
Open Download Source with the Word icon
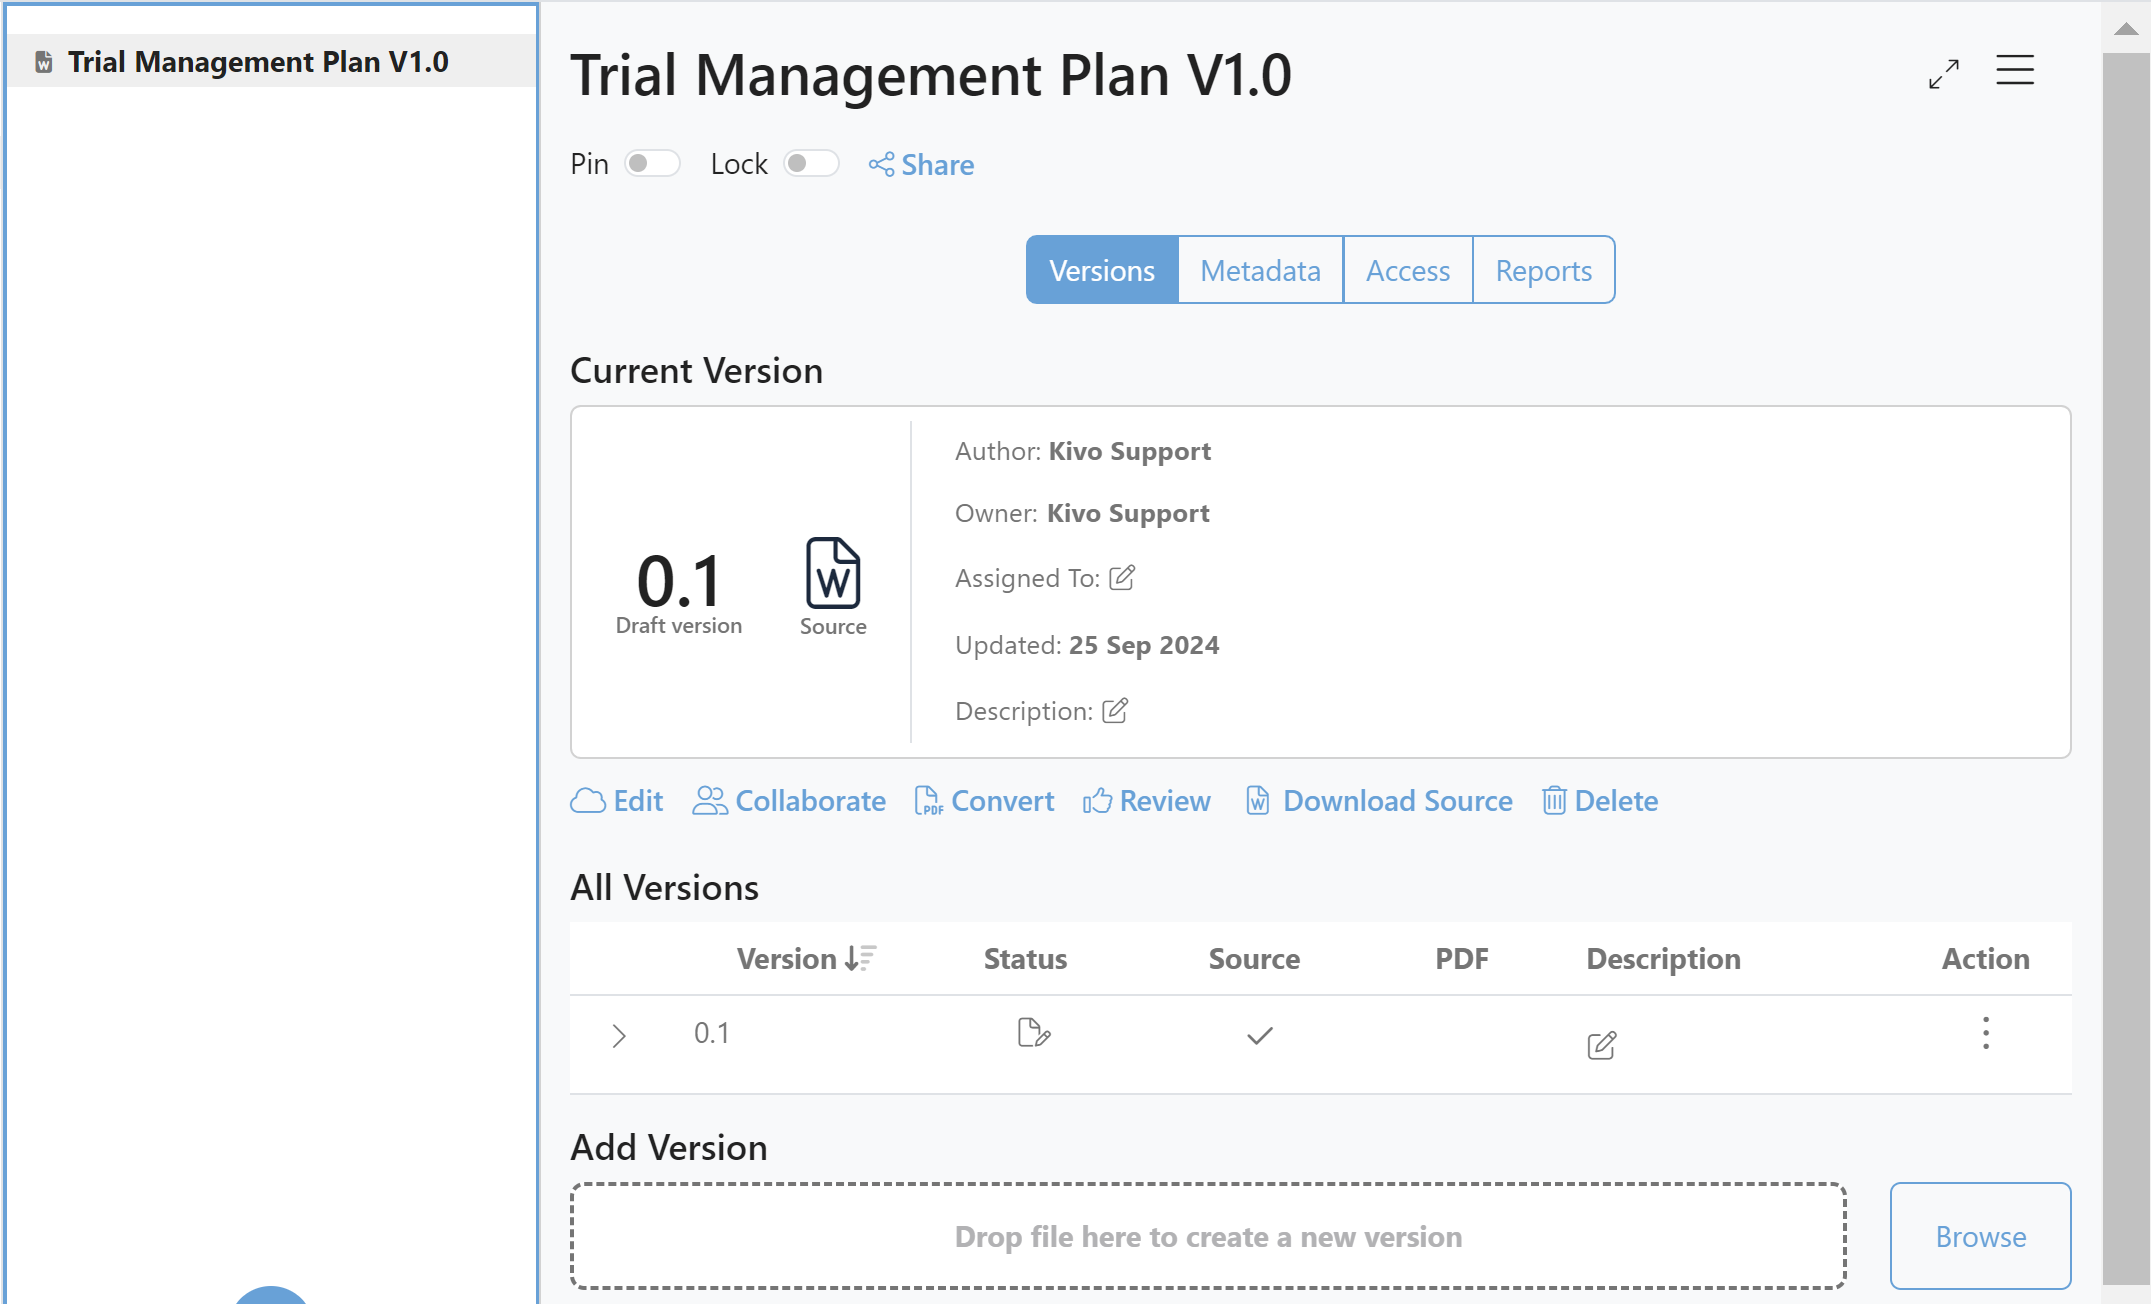tap(1256, 801)
